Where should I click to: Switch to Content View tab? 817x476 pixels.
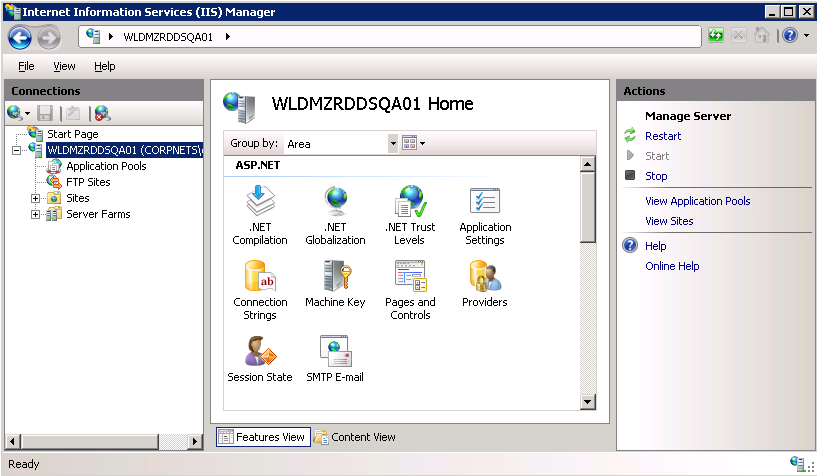point(355,437)
